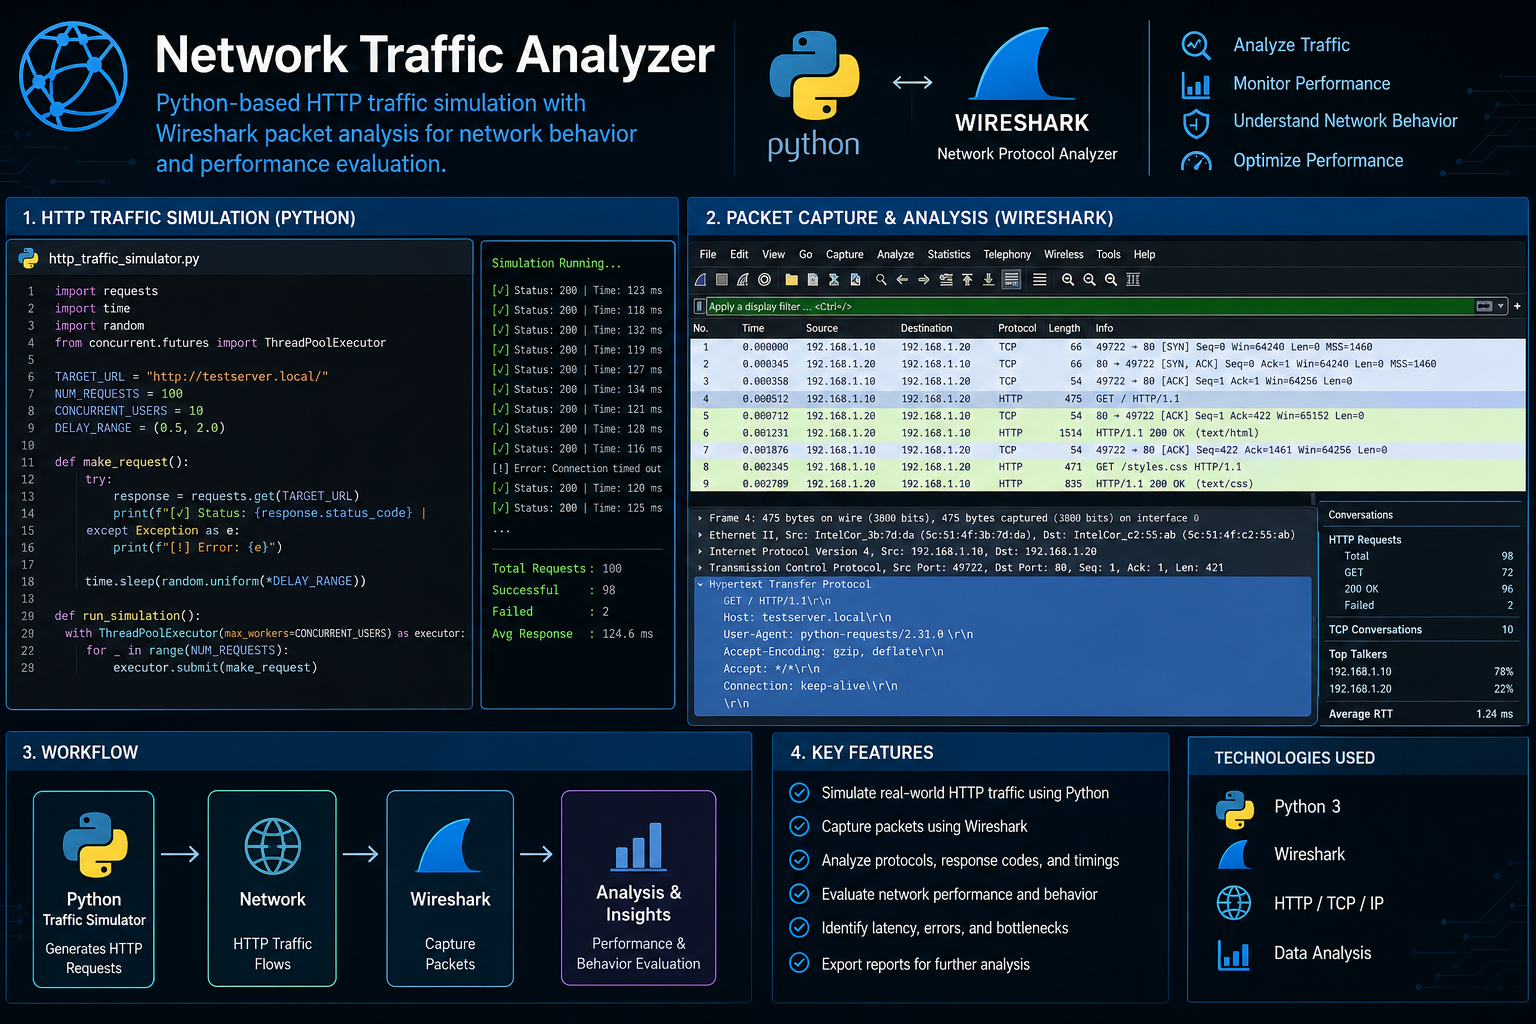Close the capture file X icon
1536x1024 pixels.
[x=834, y=280]
